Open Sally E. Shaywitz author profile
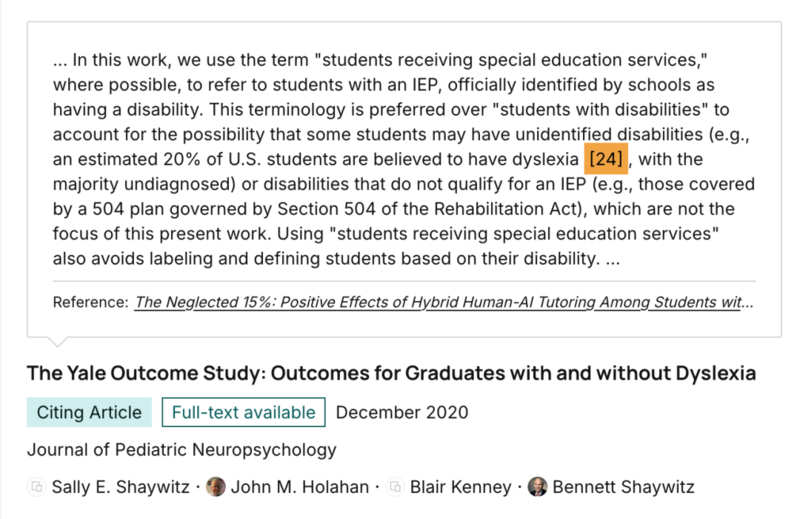 (x=120, y=487)
